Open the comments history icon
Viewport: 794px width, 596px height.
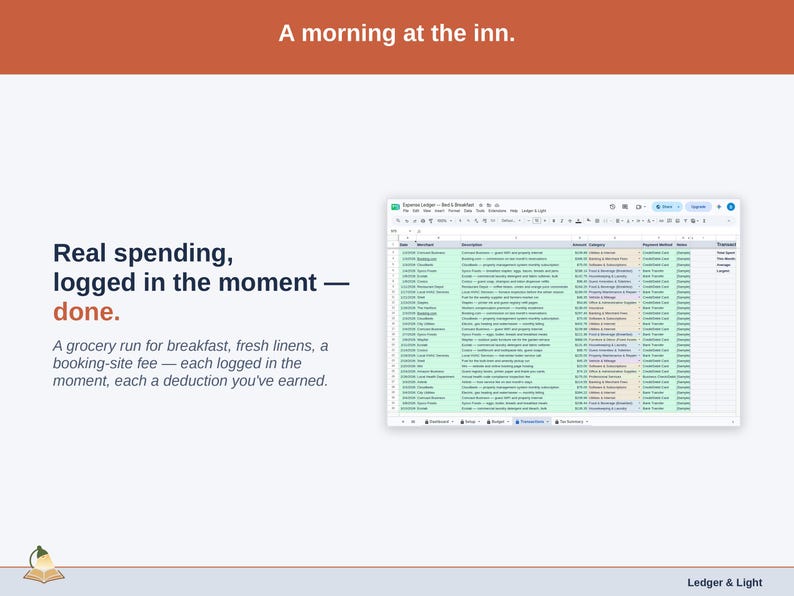pos(625,207)
